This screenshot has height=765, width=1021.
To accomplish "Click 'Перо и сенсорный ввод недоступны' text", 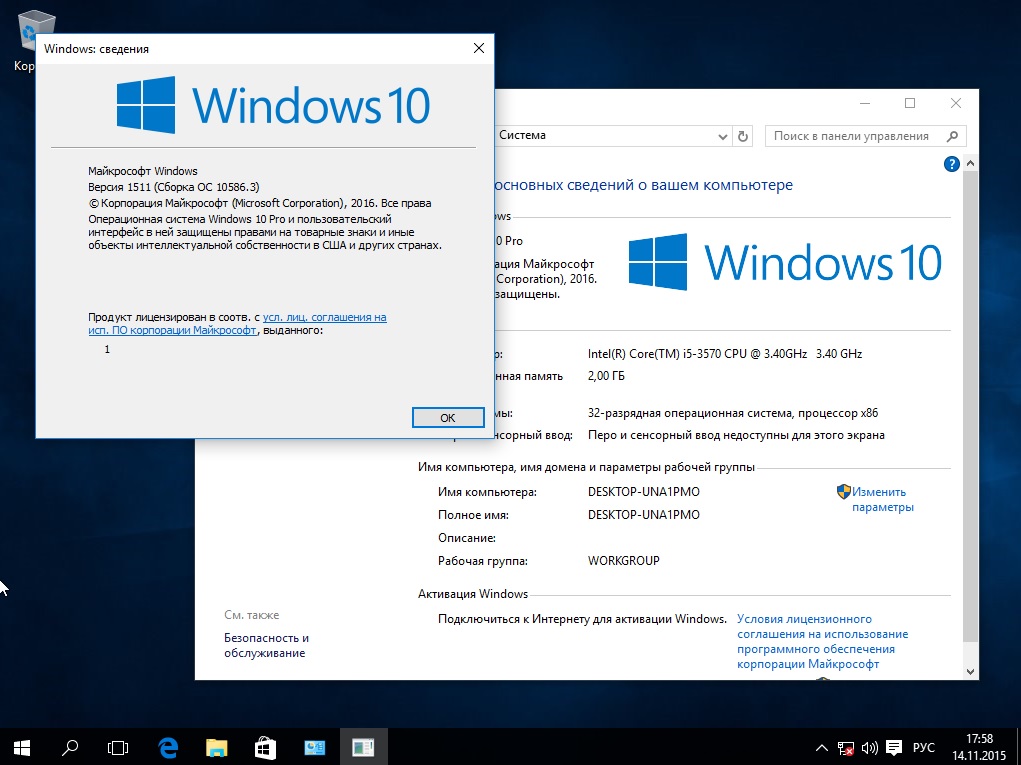I will pos(736,435).
